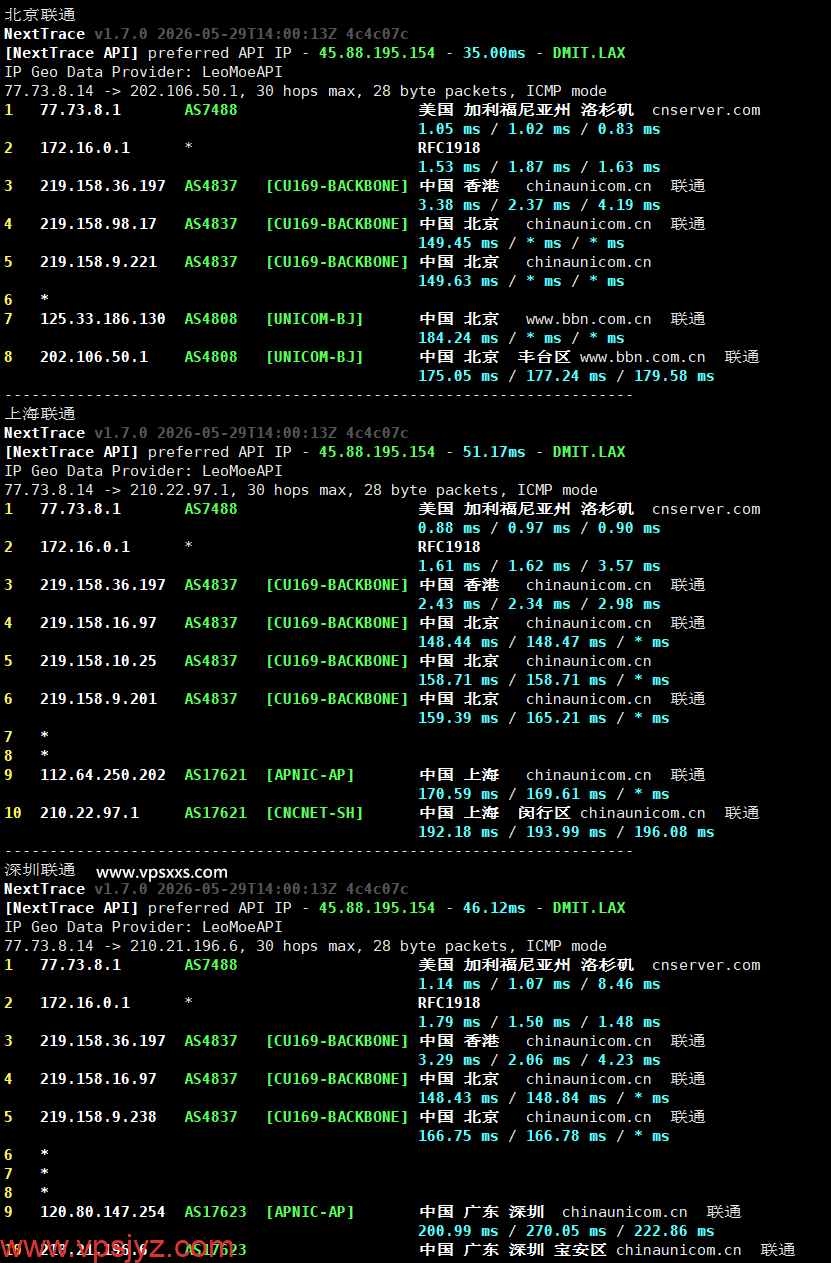831x1263 pixels.
Task: Click [UNICOM-BJ] tag beside 125.33.186.130
Action: pyautogui.click(x=315, y=319)
